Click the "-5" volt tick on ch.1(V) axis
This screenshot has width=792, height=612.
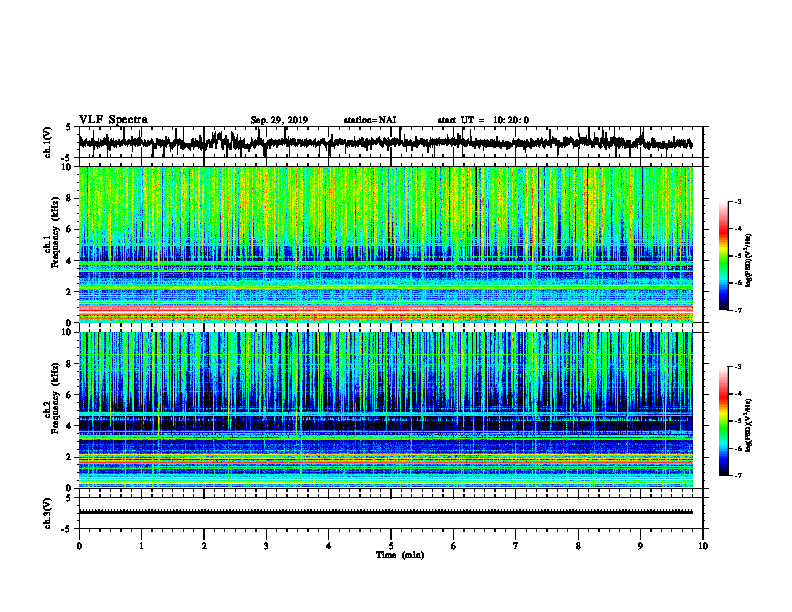tap(67, 158)
